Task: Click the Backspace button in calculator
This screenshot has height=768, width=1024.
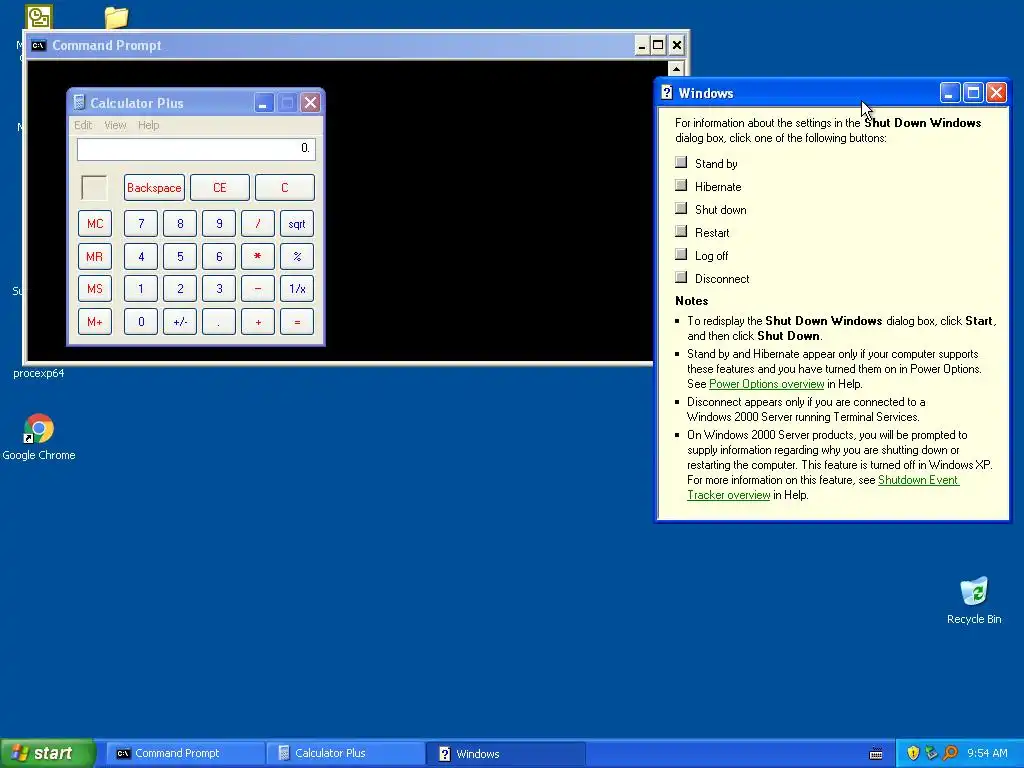Action: (154, 187)
